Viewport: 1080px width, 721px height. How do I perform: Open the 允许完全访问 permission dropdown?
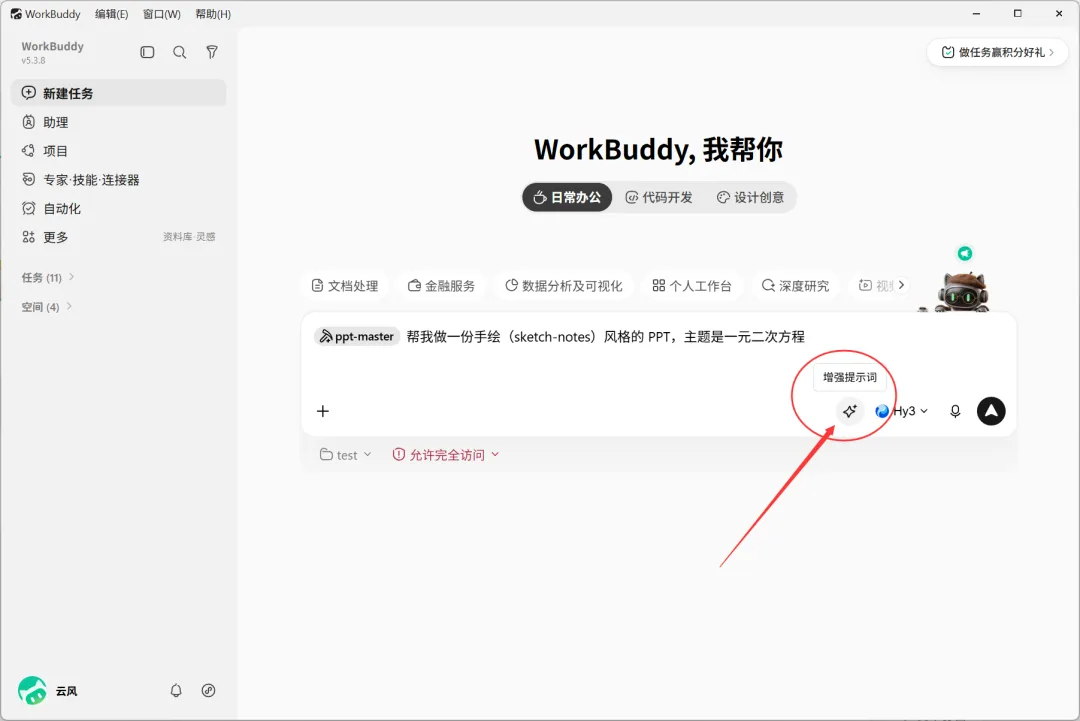[446, 455]
